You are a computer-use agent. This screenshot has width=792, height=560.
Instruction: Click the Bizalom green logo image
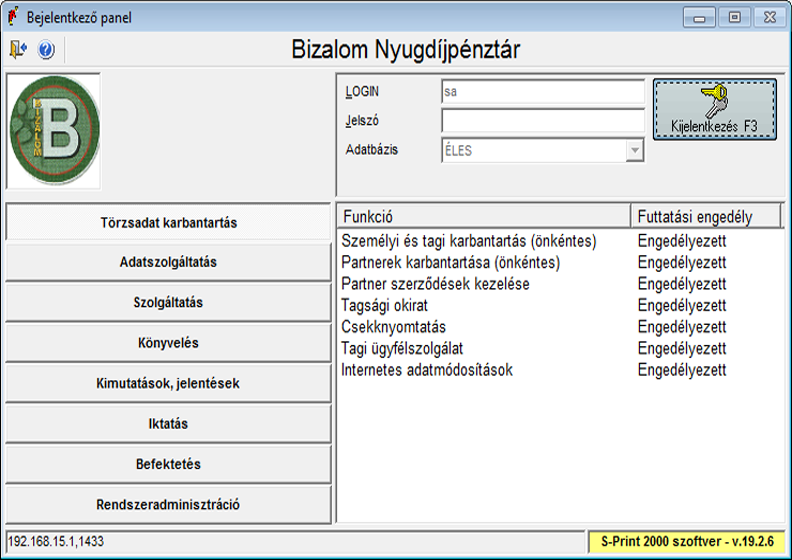[x=54, y=130]
